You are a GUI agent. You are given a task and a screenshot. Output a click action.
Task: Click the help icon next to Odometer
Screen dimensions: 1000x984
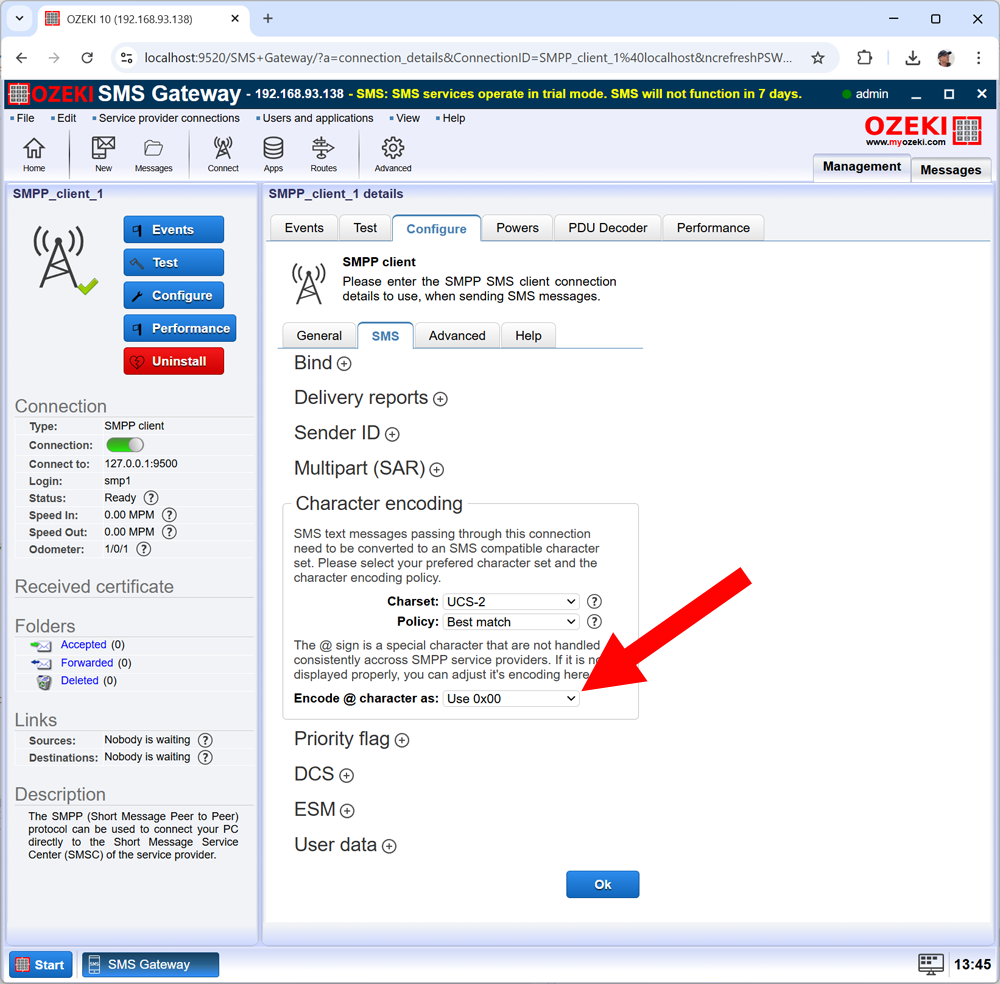[x=144, y=549]
